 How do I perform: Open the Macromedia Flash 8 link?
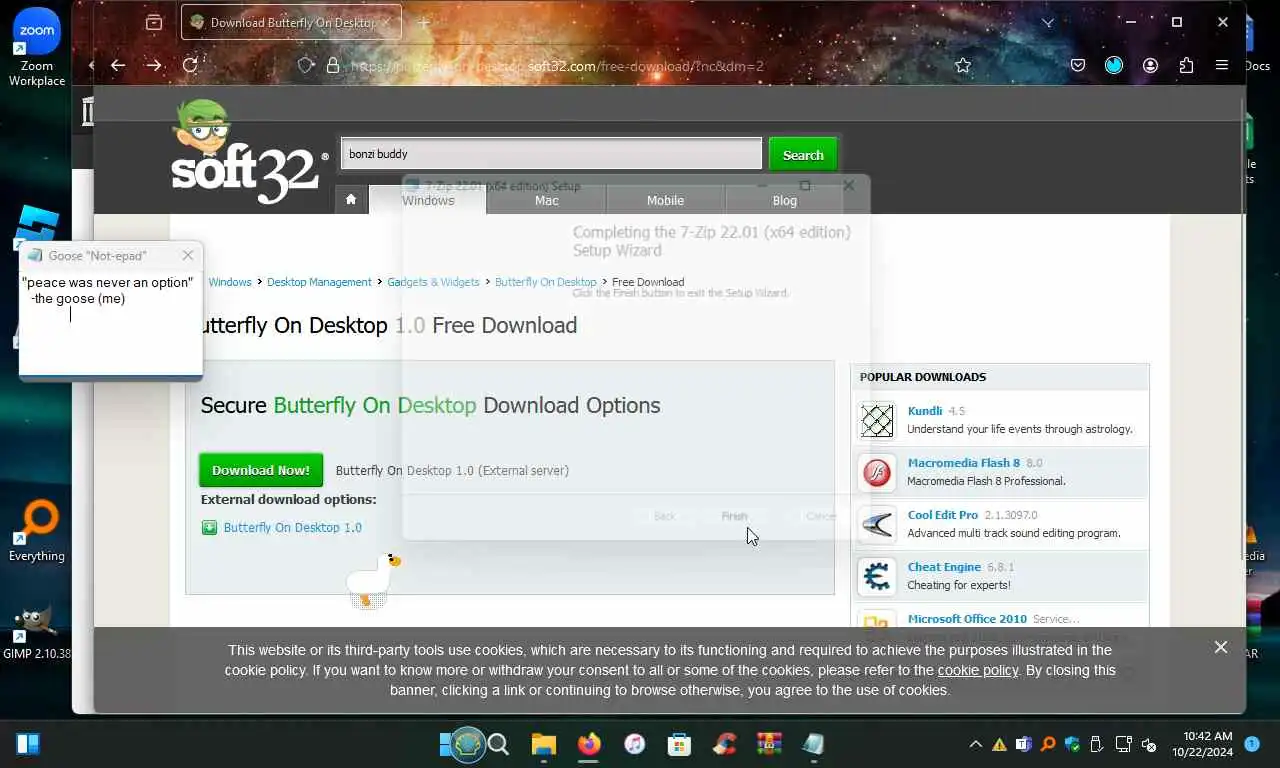click(964, 463)
